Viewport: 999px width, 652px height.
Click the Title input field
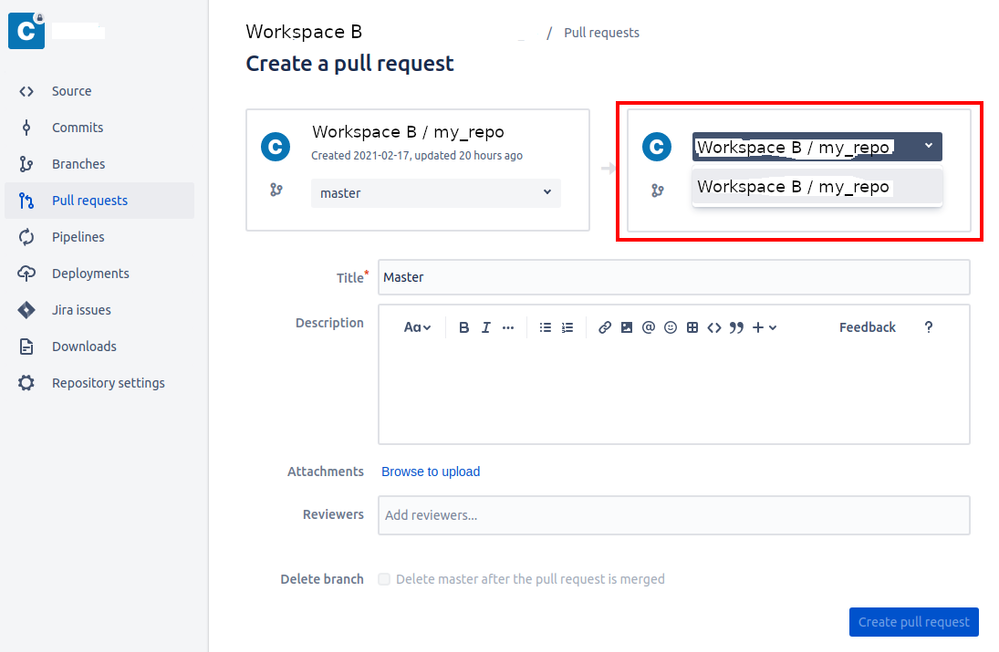click(x=674, y=277)
